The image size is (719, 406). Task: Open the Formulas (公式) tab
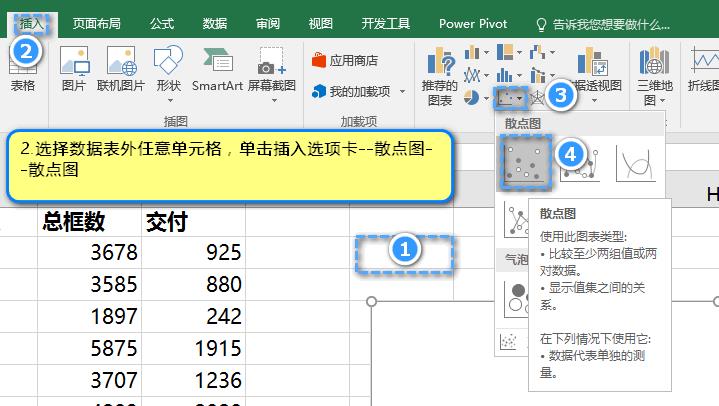tap(162, 23)
